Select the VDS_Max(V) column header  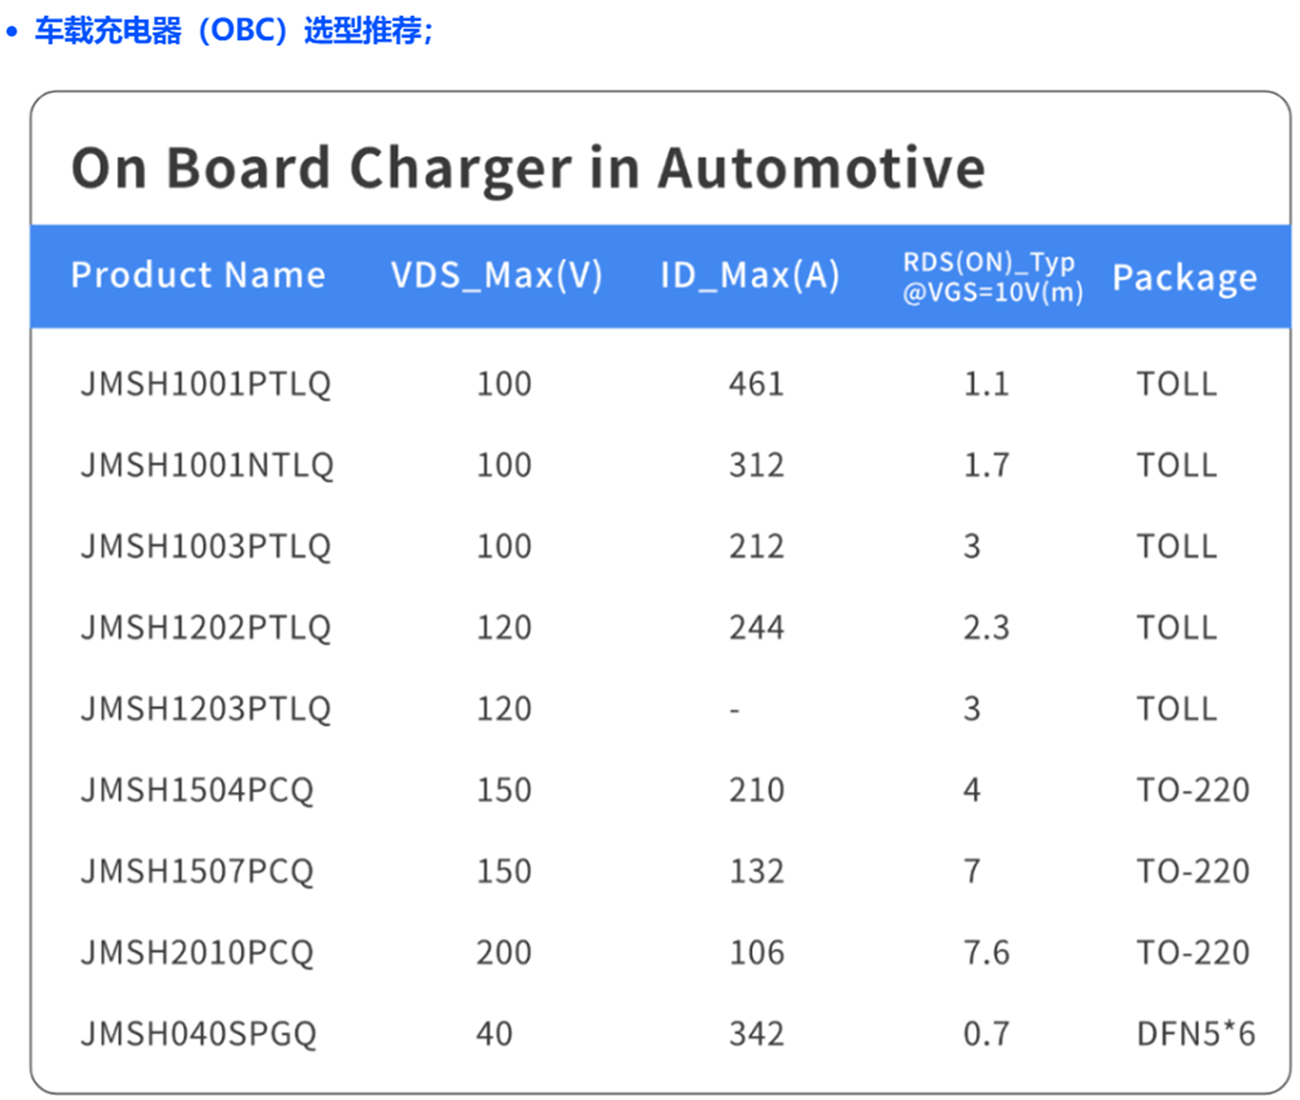pos(497,275)
